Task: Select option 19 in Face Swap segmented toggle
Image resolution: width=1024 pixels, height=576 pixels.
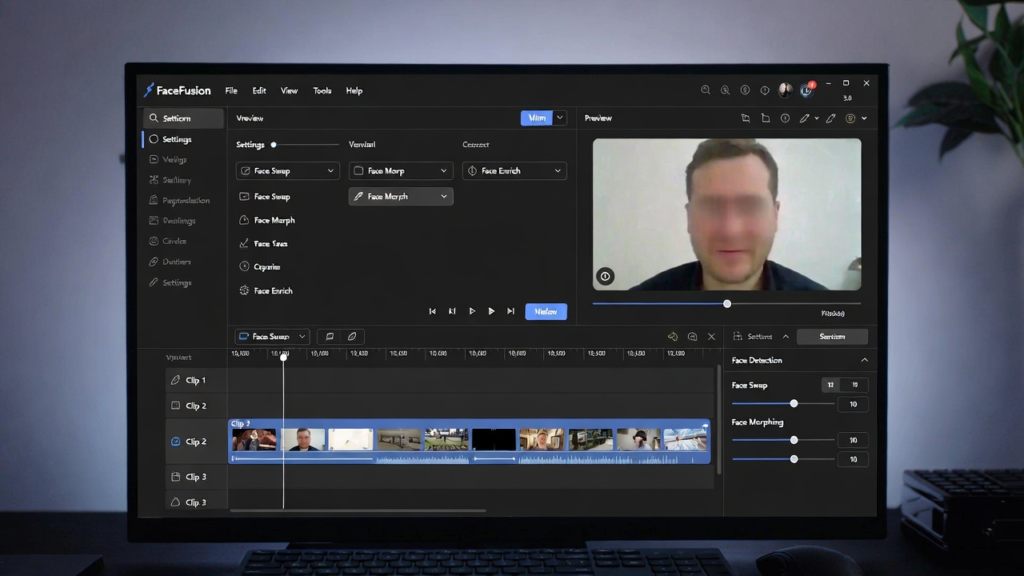Action: (854, 385)
